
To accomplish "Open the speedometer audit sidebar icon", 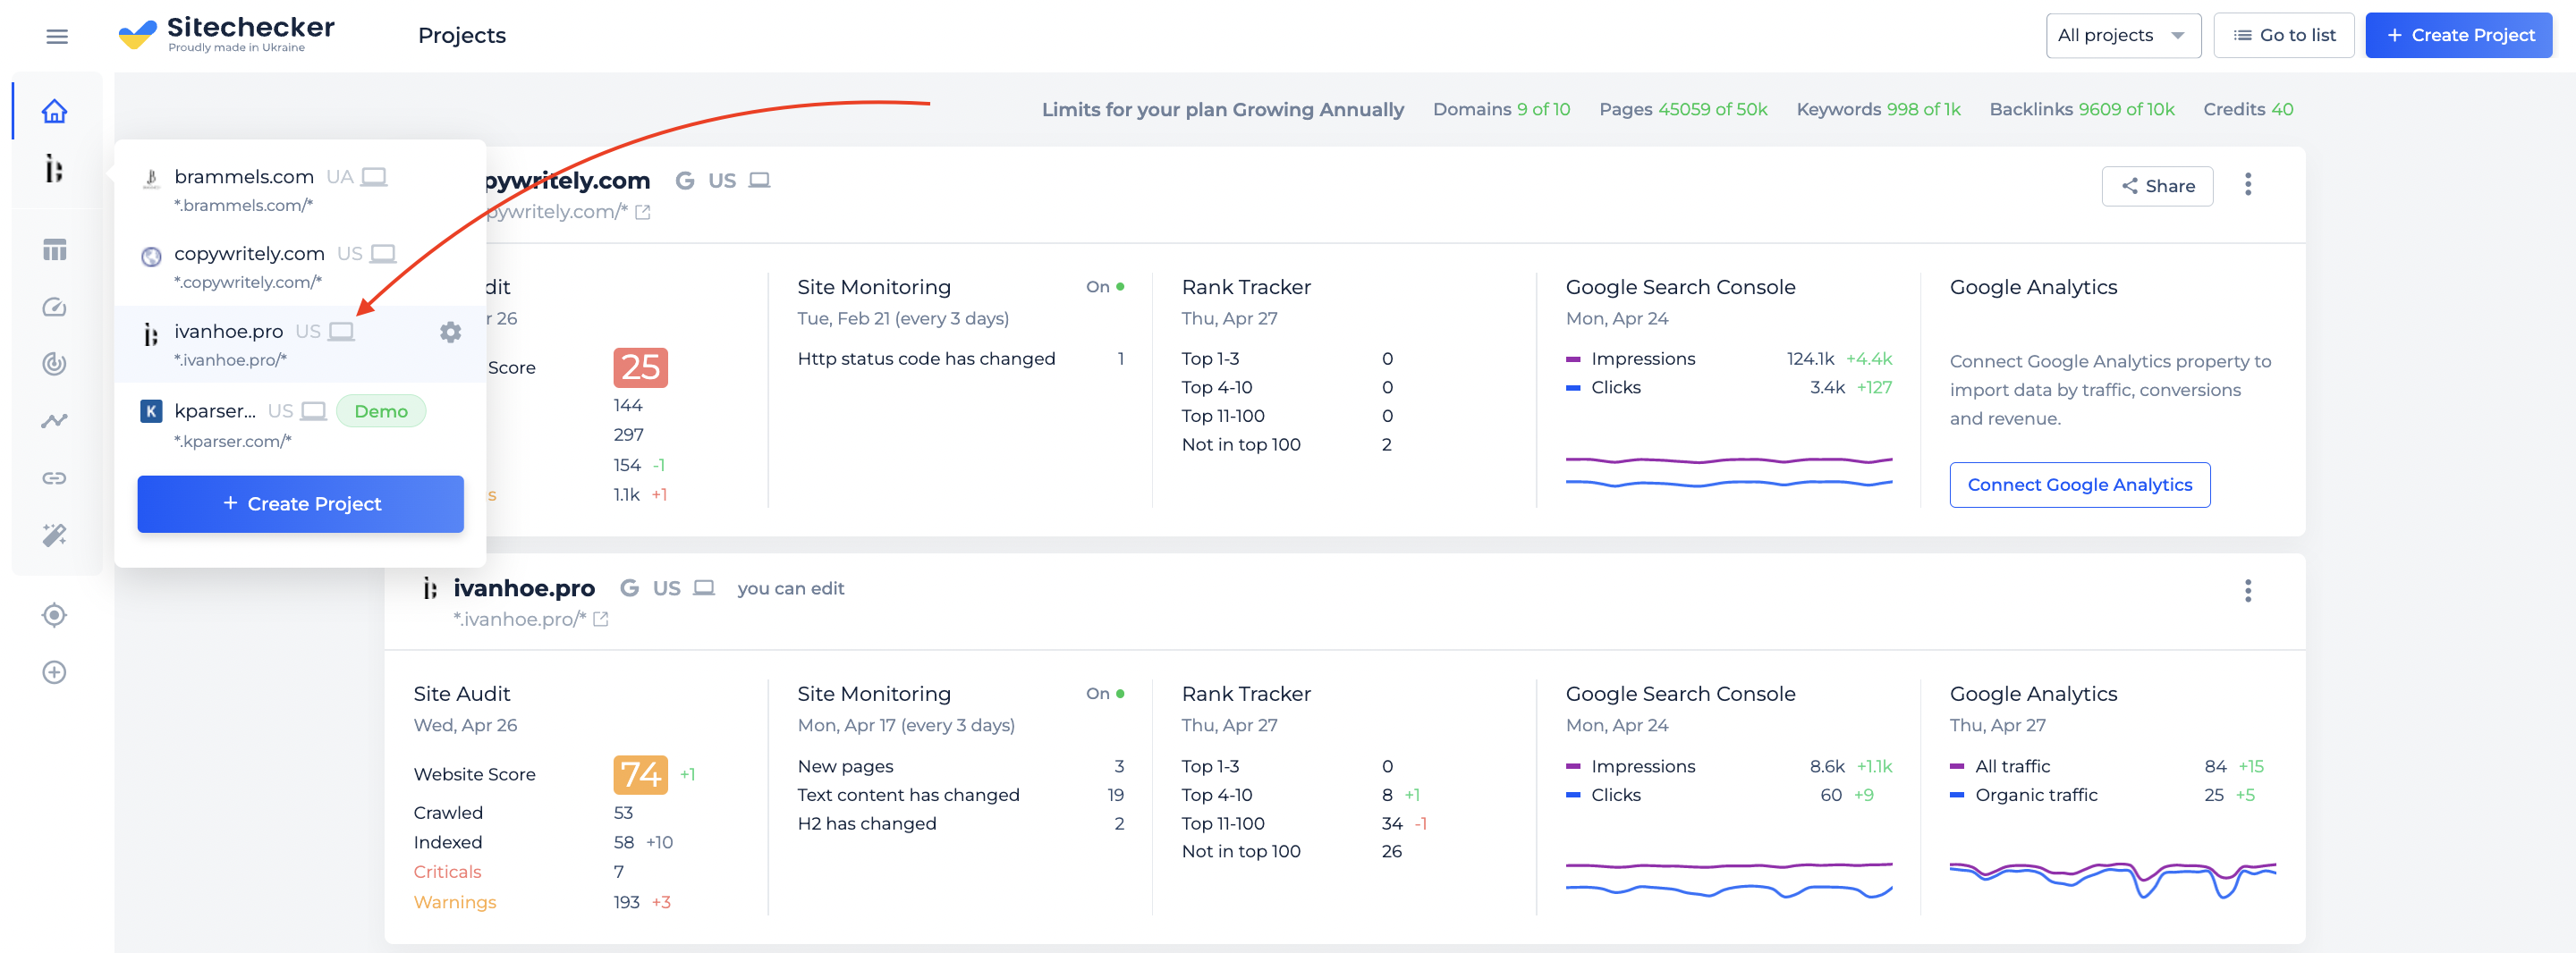I will pyautogui.click(x=55, y=307).
